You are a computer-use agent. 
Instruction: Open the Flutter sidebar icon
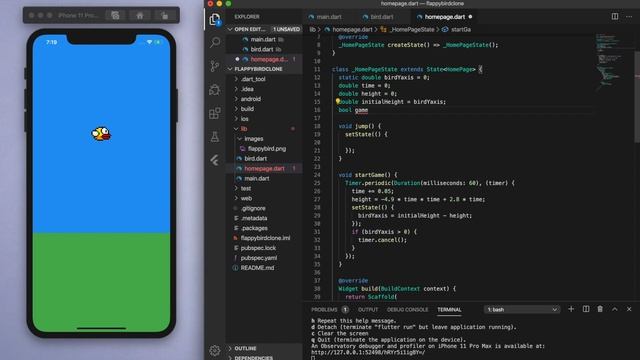click(215, 160)
